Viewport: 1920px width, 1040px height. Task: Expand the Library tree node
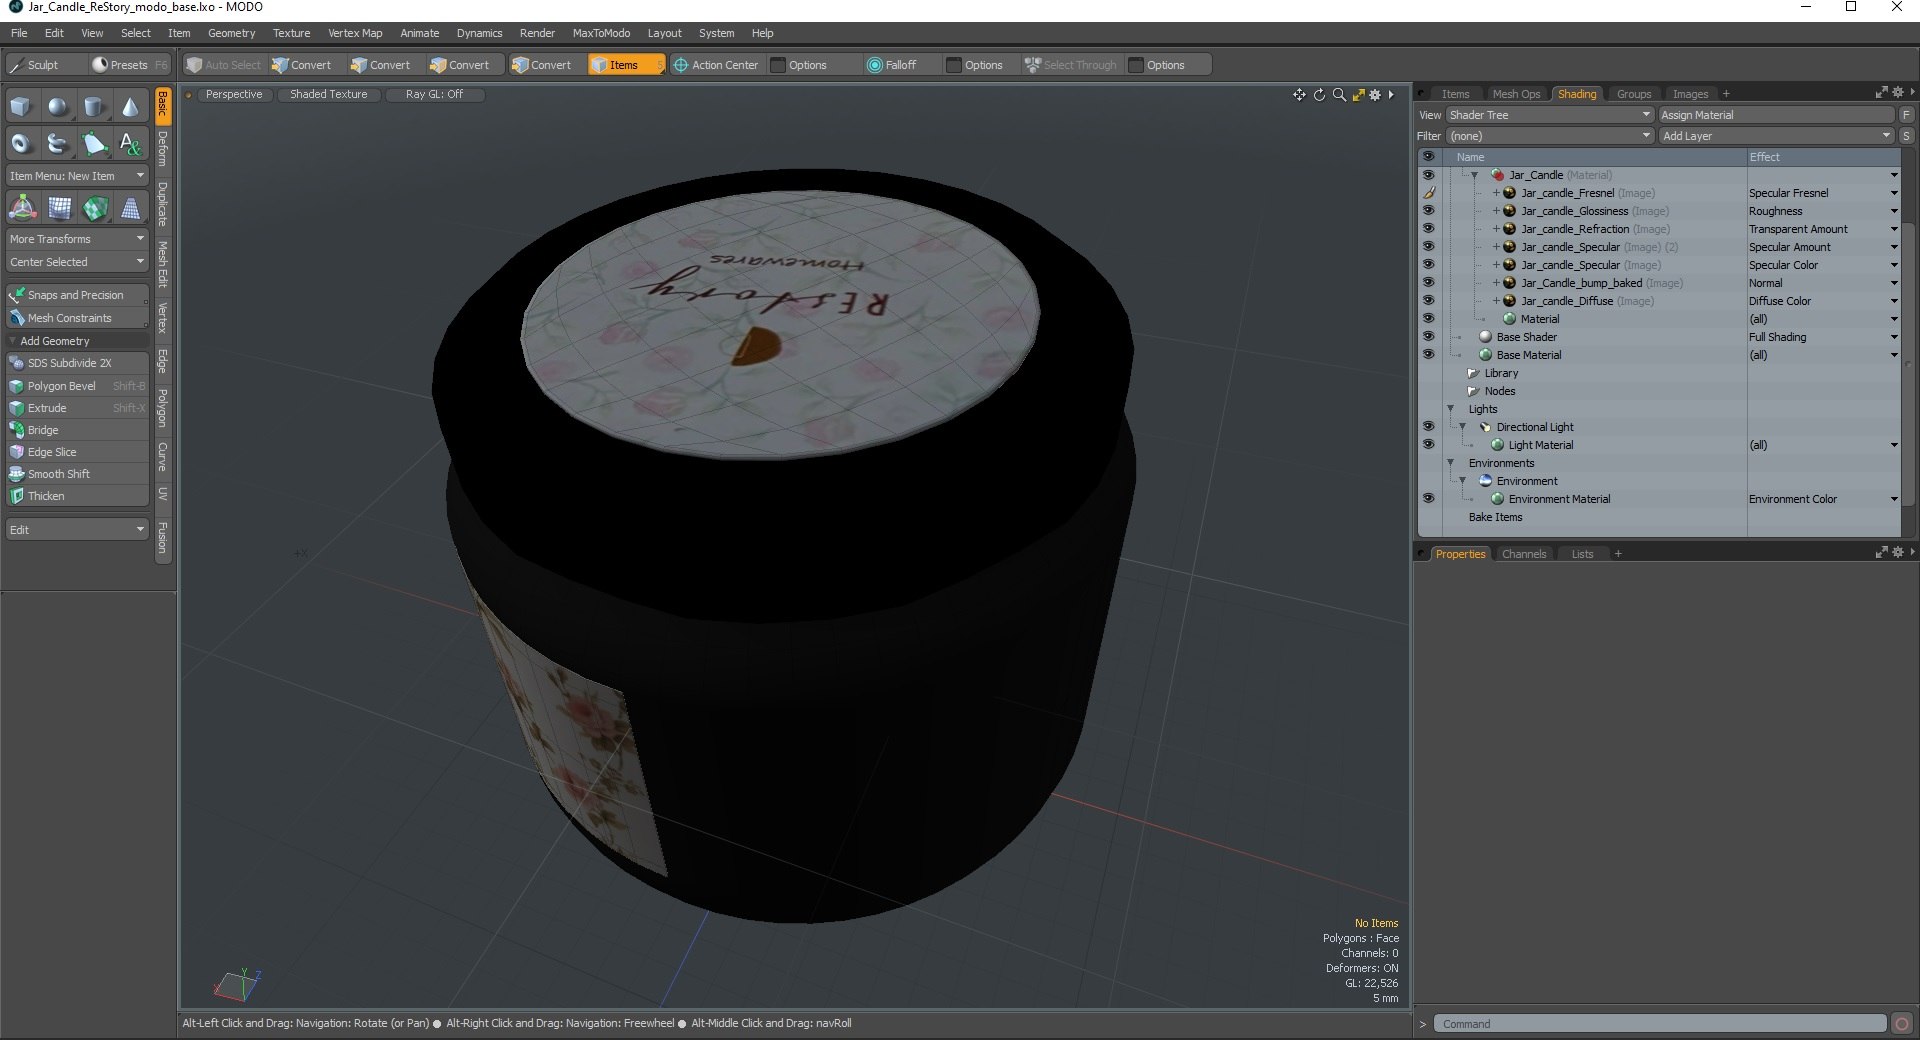click(x=1473, y=373)
